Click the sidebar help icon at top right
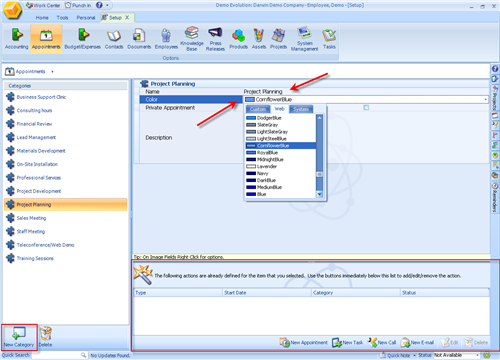 pos(495,69)
